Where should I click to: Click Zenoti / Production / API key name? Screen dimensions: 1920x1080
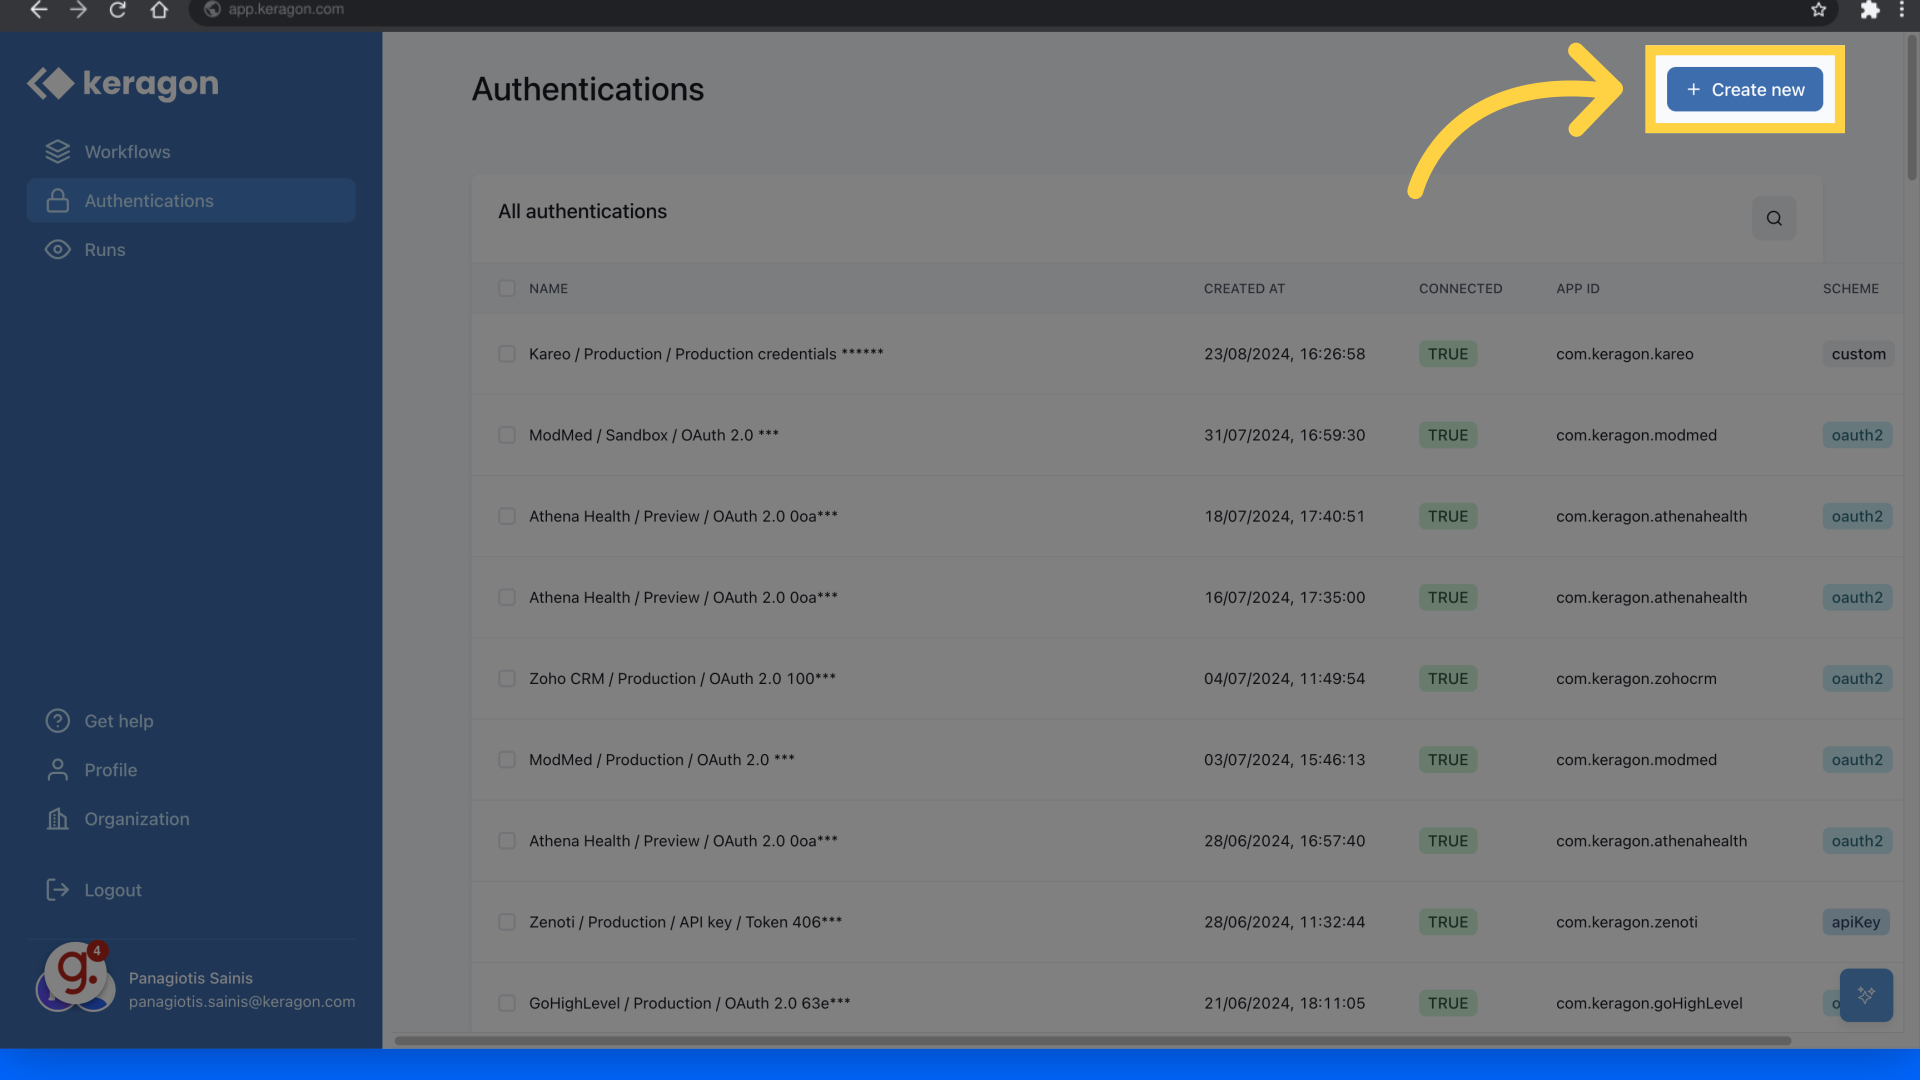click(685, 922)
